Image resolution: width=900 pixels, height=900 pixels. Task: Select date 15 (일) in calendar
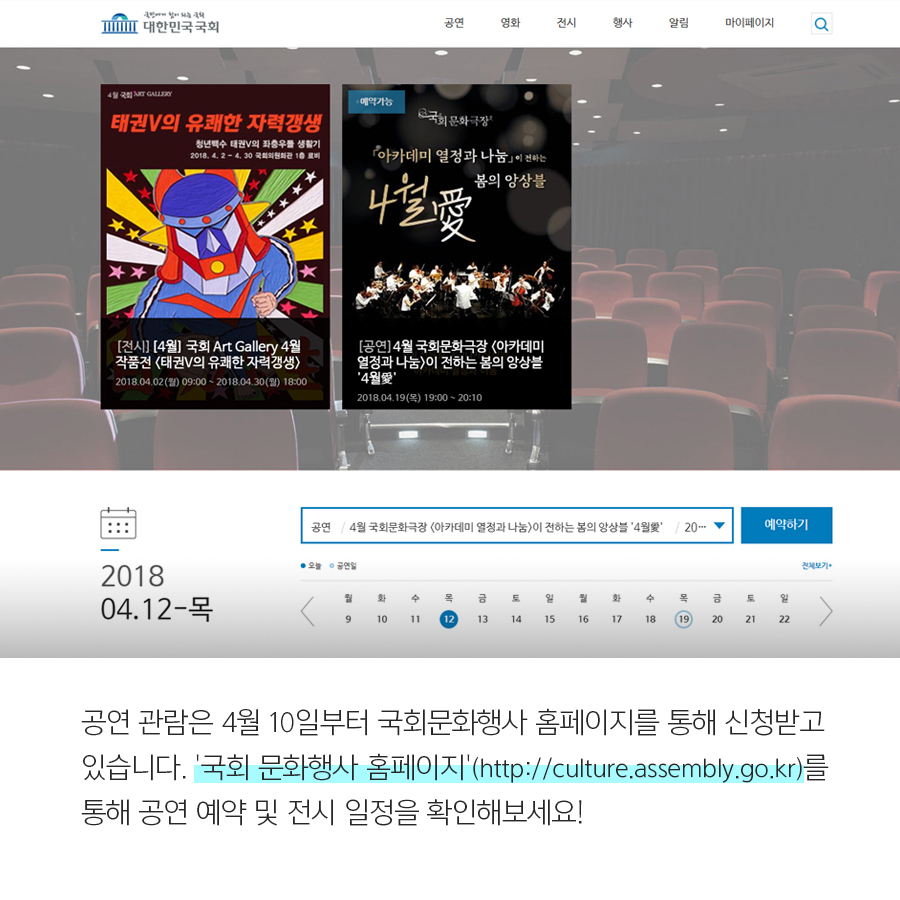pos(549,619)
